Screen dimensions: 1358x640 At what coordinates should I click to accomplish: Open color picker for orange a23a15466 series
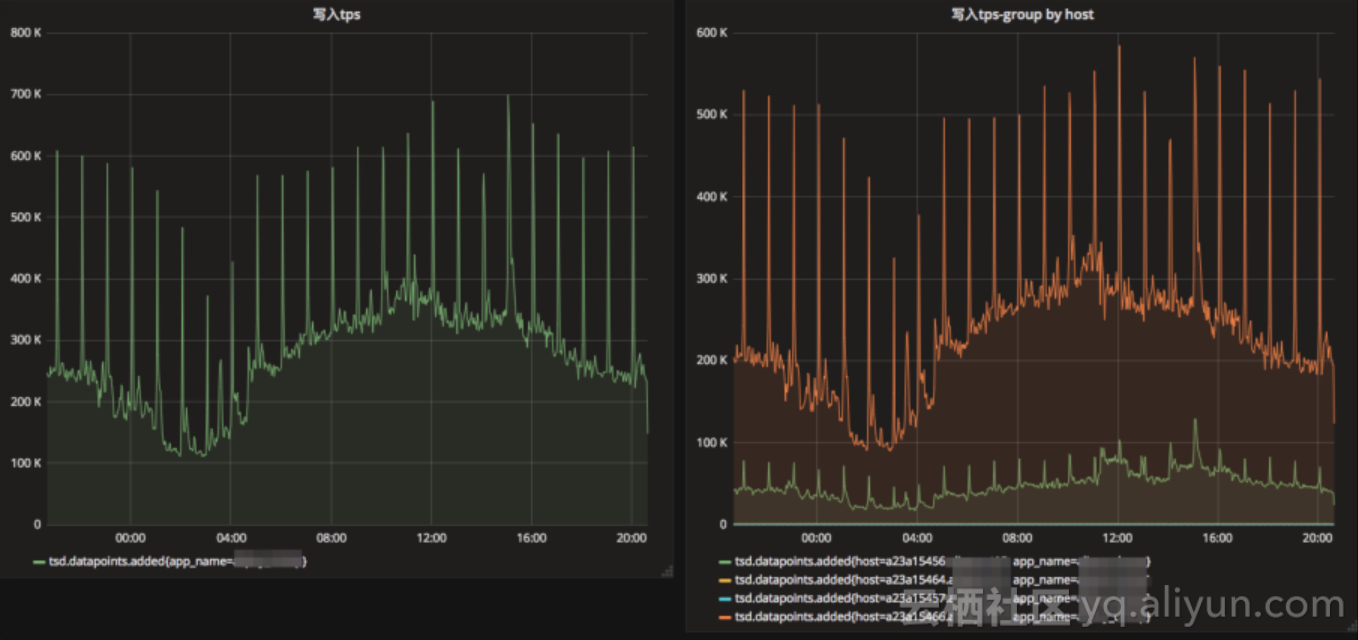(x=725, y=619)
